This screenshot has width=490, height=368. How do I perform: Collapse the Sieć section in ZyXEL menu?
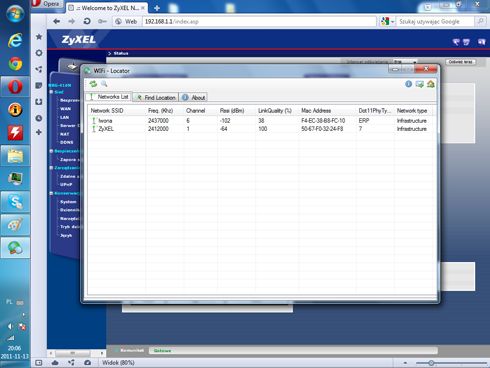click(x=52, y=92)
